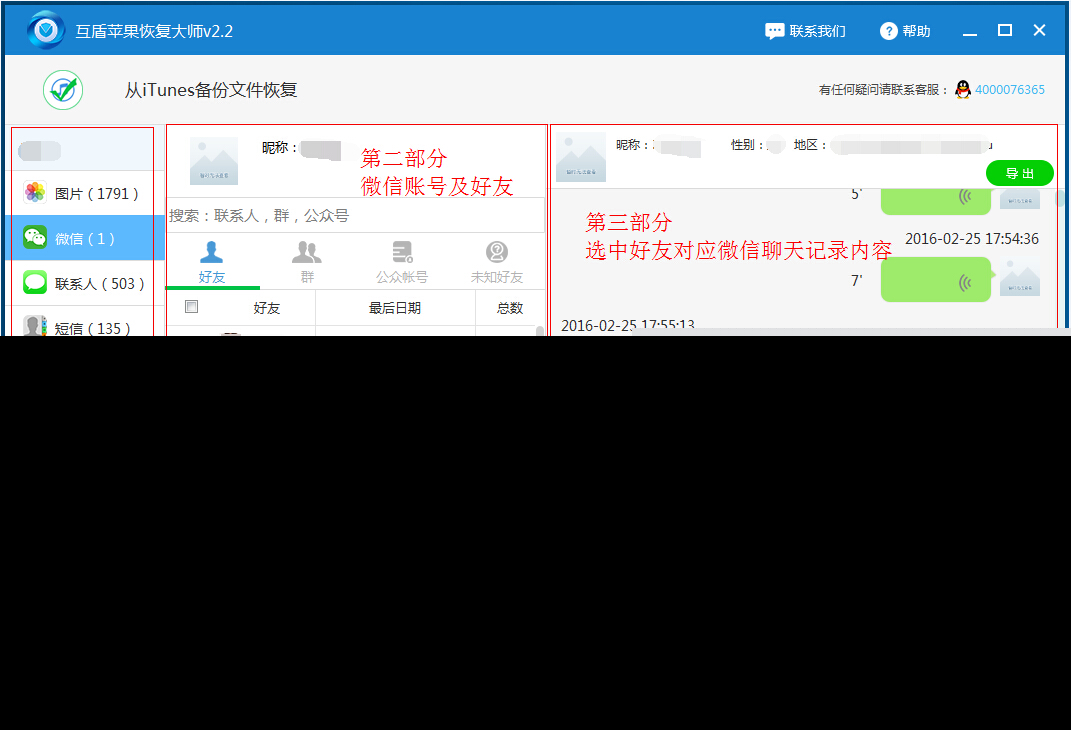
Task: Switch to the 未知好友 tab
Action: click(x=497, y=263)
